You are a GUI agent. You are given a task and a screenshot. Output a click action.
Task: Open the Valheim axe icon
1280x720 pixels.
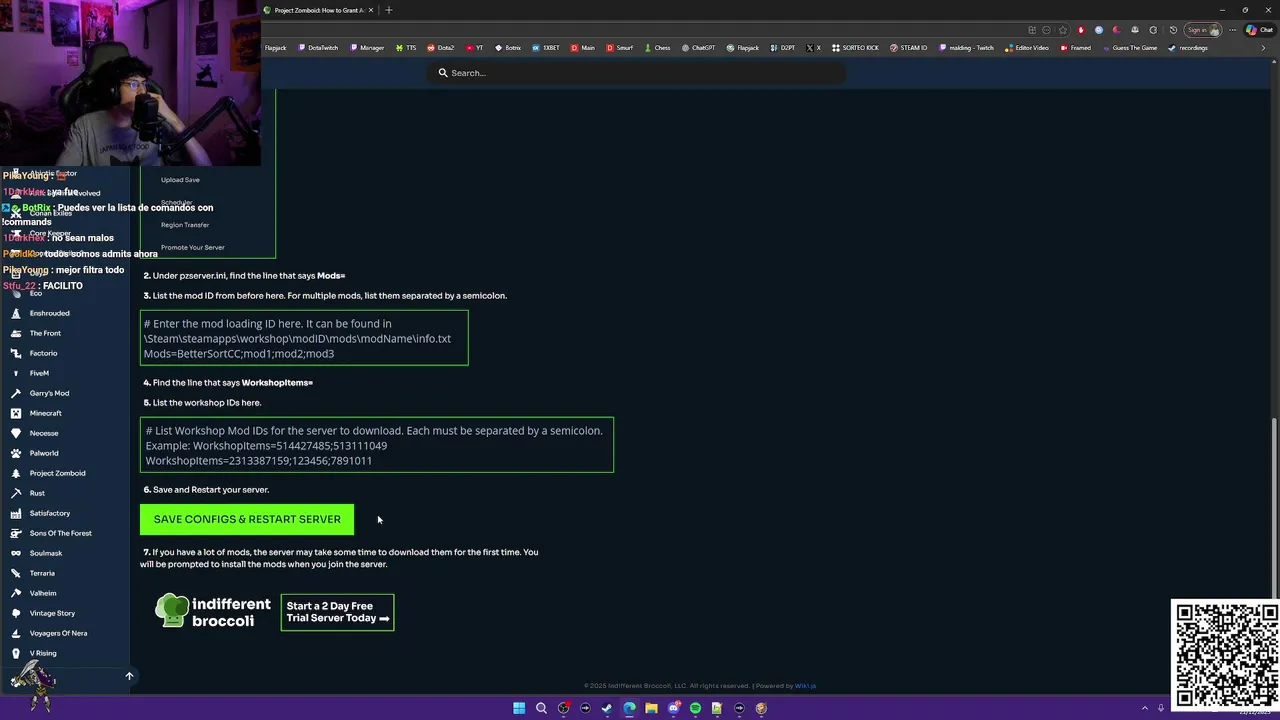pos(16,593)
